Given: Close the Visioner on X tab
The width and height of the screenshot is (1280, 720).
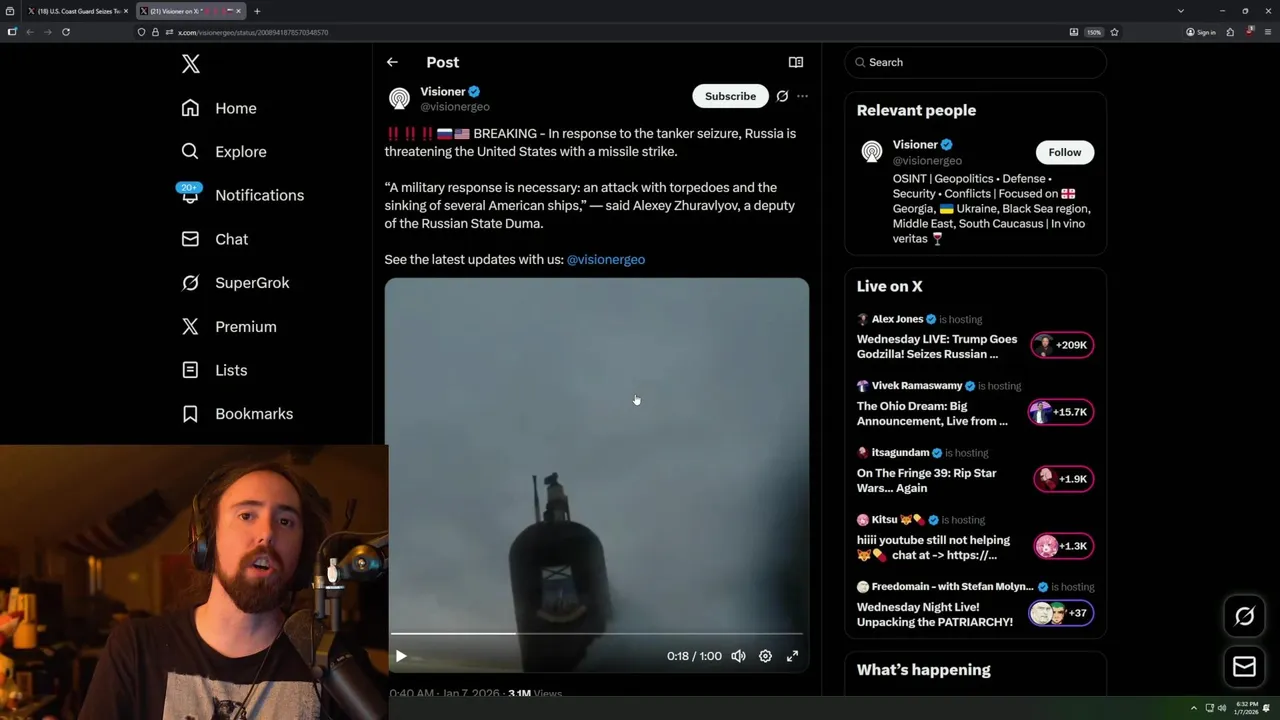Looking at the screenshot, I should (x=238, y=11).
